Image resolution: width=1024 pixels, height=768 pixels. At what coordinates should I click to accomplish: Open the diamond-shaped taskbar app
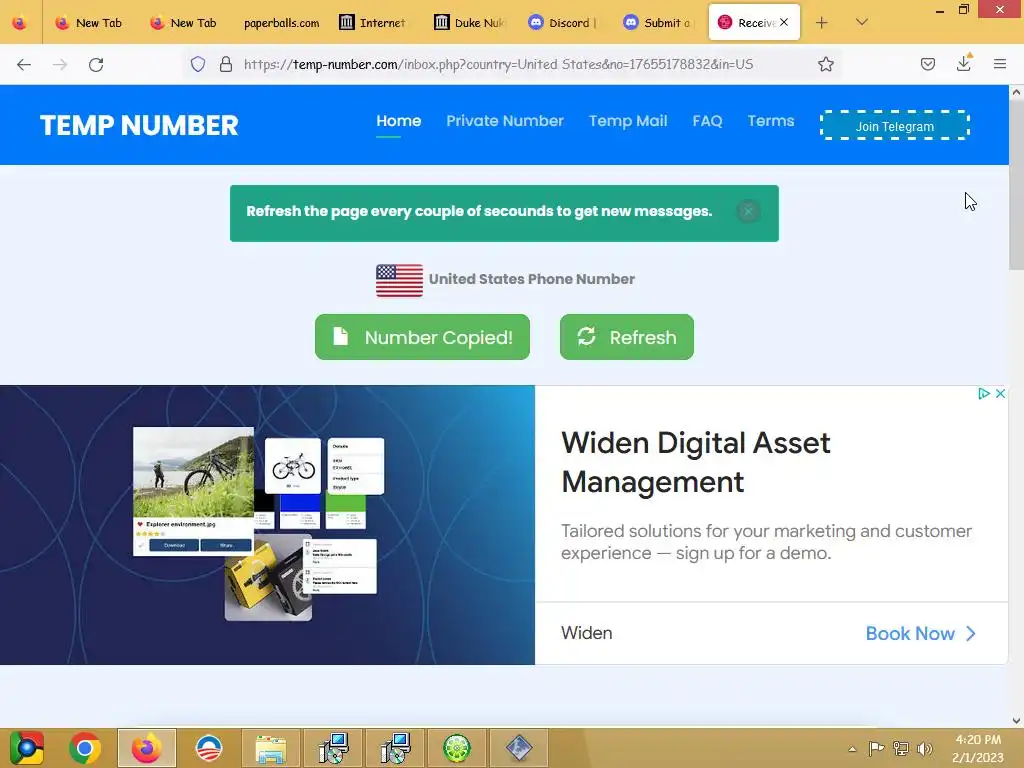coord(519,748)
